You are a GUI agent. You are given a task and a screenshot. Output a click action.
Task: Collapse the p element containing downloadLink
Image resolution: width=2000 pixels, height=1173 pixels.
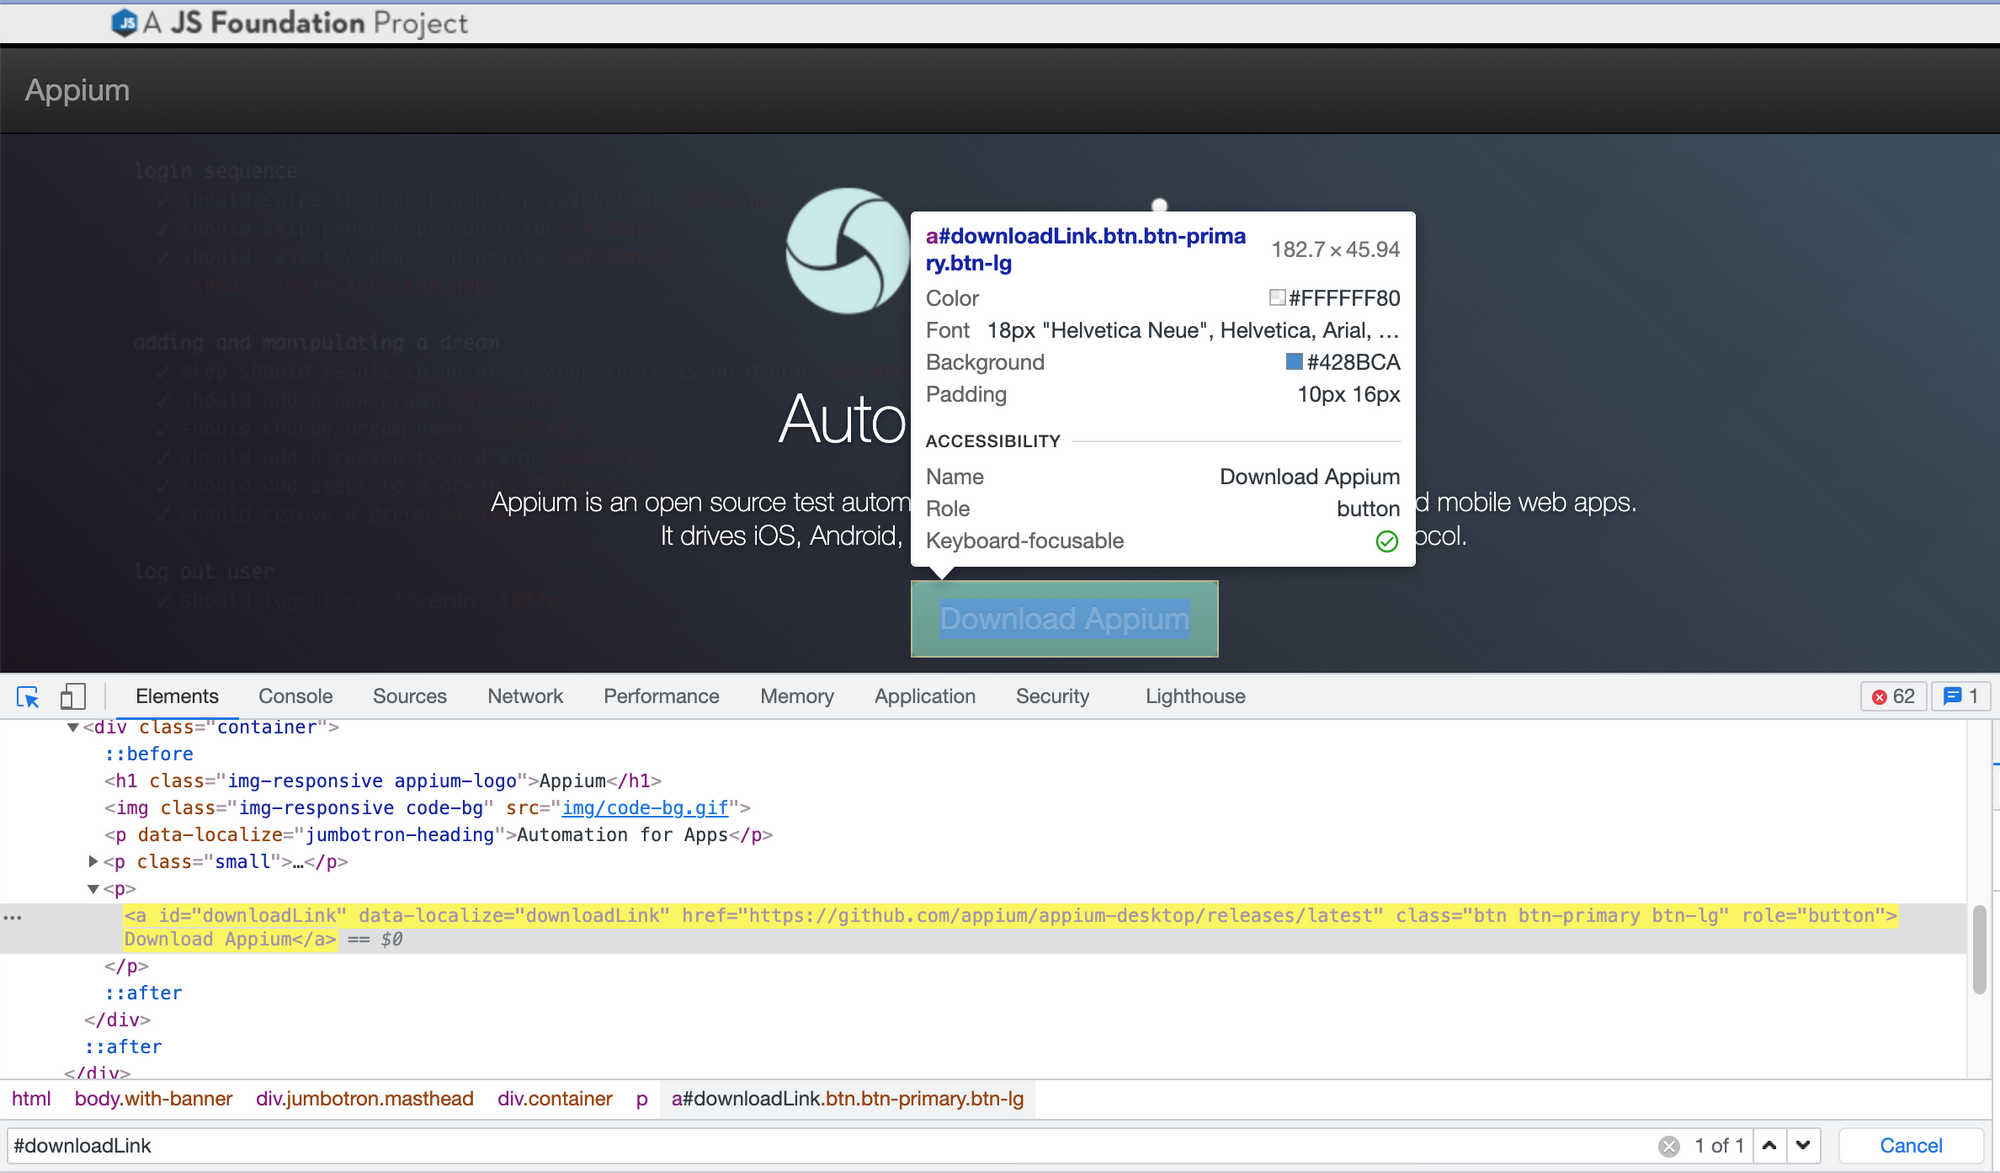(93, 889)
